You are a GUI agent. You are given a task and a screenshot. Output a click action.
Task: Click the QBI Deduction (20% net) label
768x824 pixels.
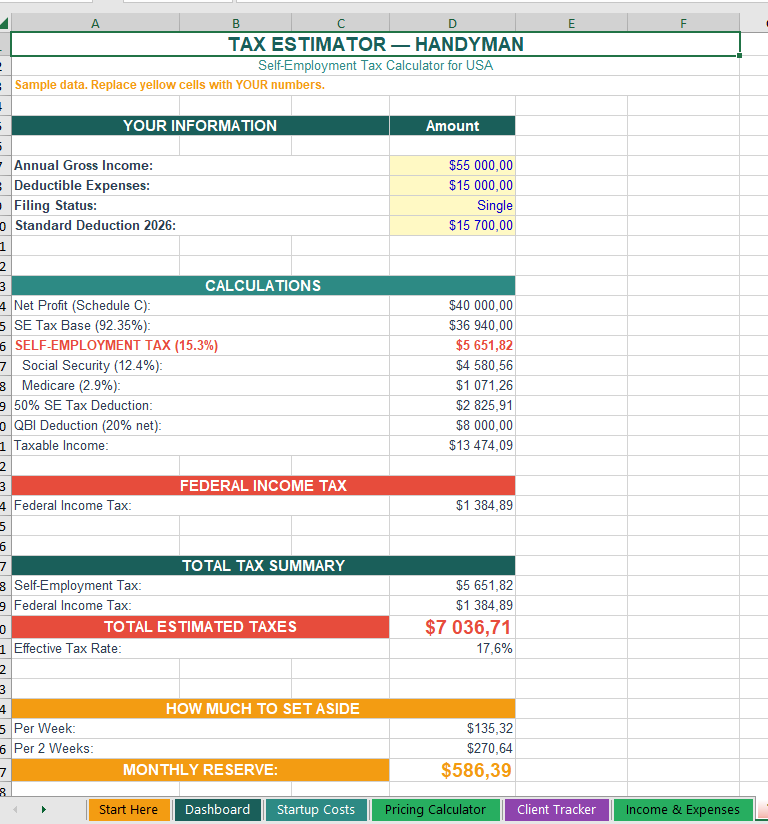tap(88, 425)
